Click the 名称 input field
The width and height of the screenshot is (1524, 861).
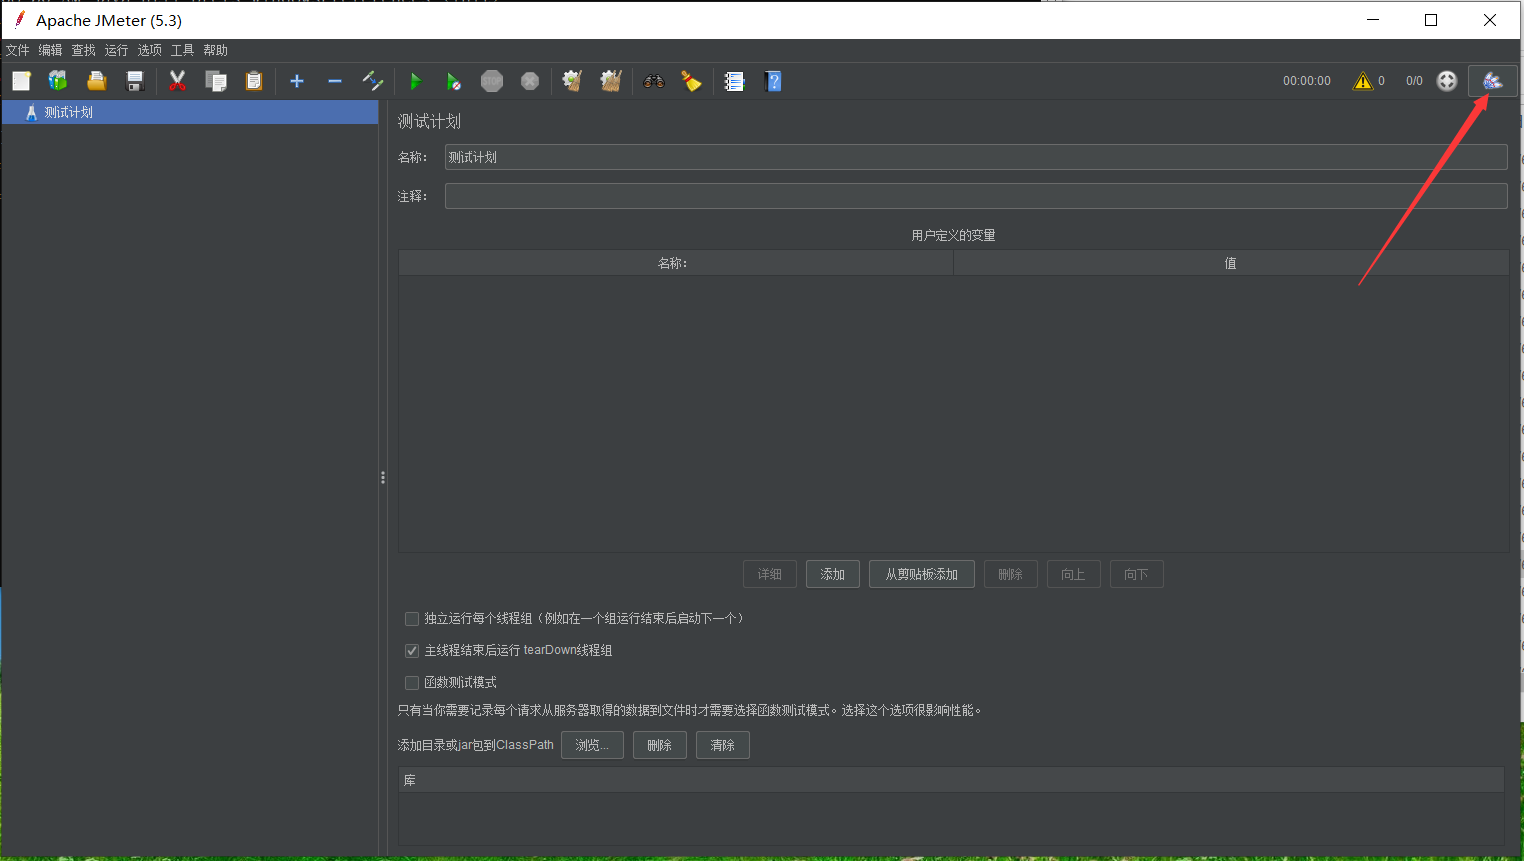pyautogui.click(x=976, y=157)
